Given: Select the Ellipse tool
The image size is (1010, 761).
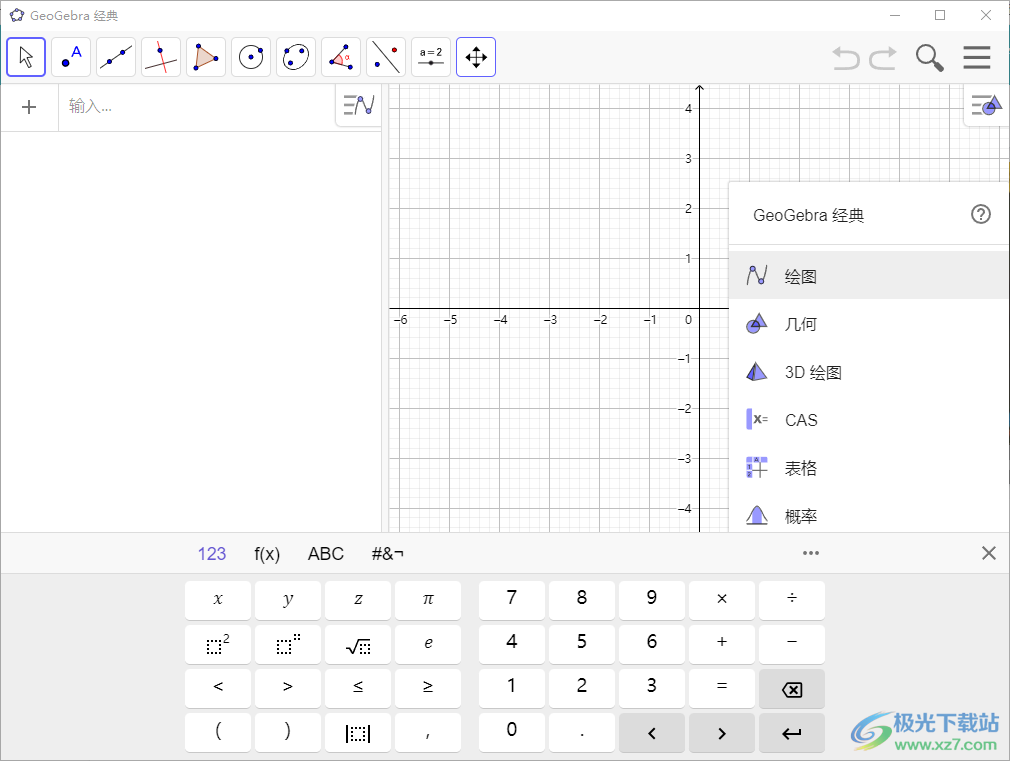Looking at the screenshot, I should [x=296, y=57].
